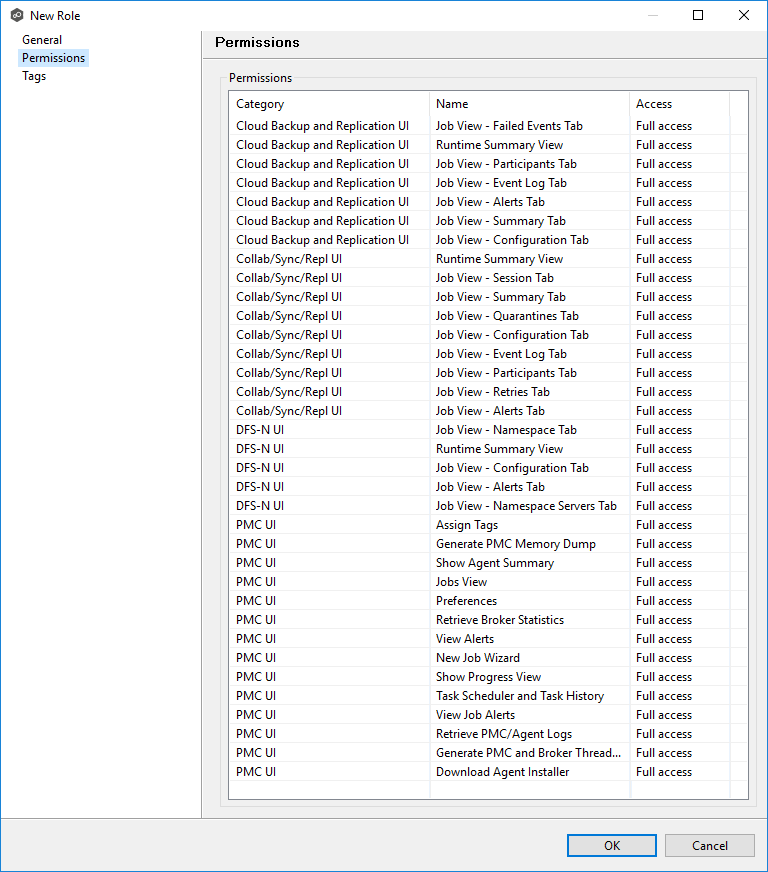Switch to the Tags section
This screenshot has height=872, width=768.
click(x=34, y=76)
